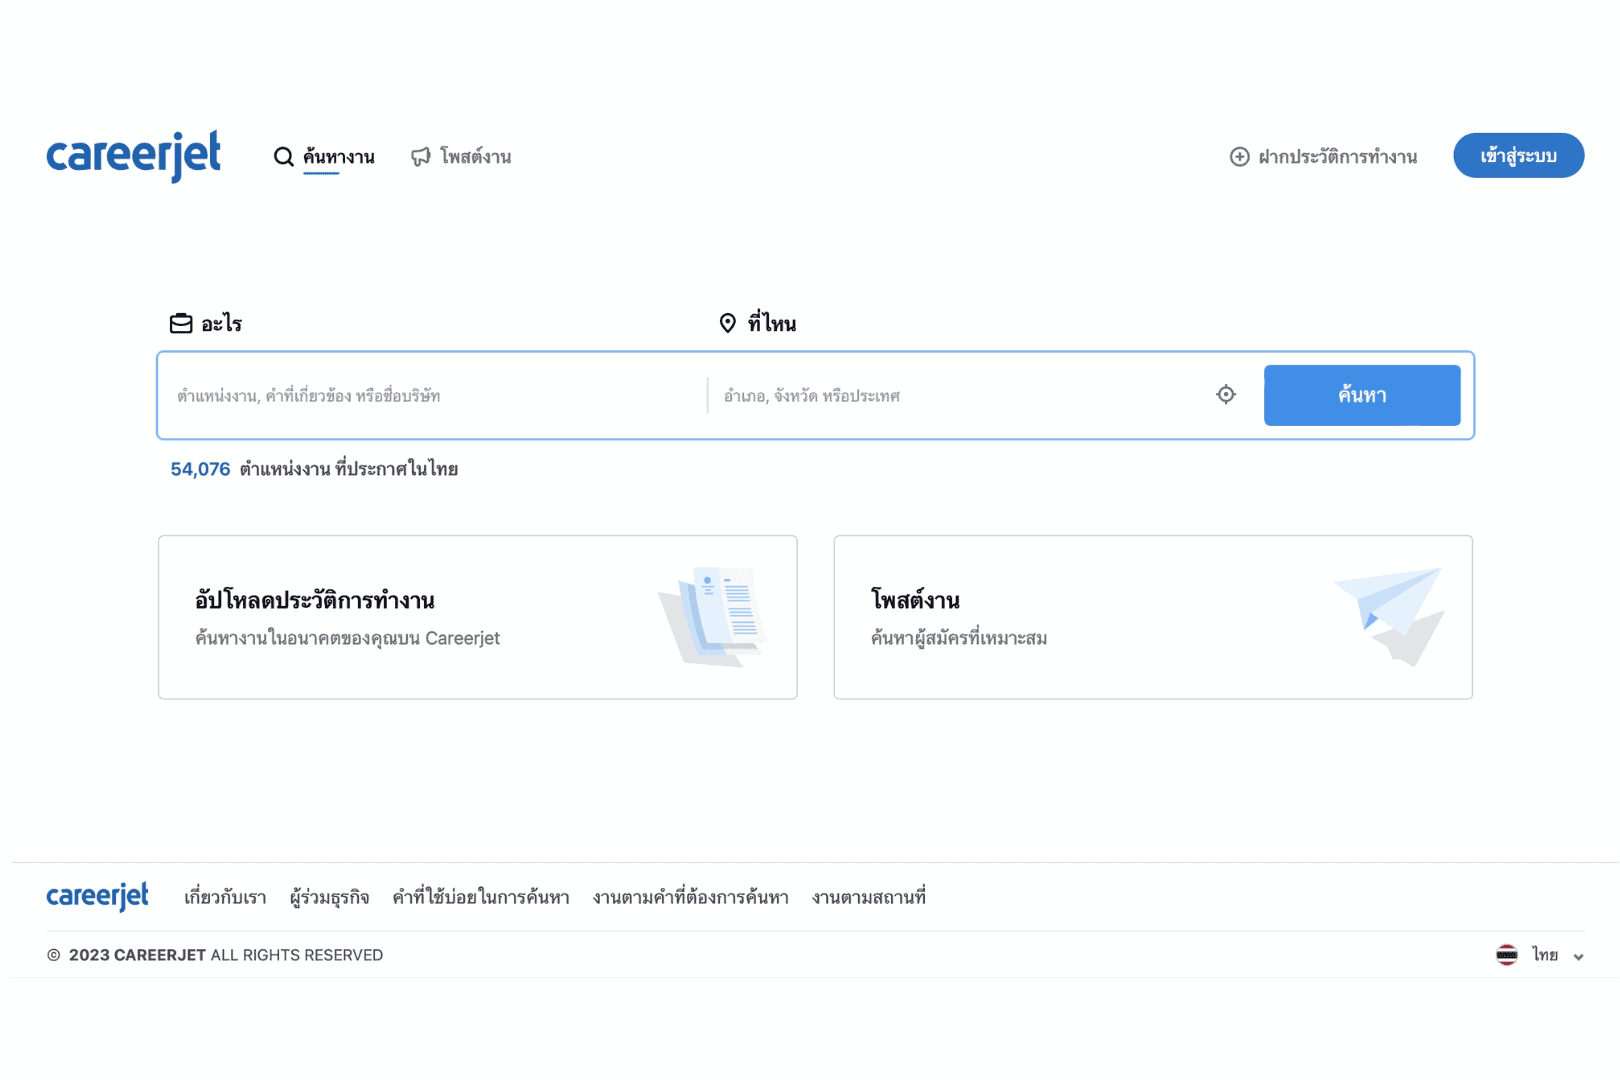Click the plus circle icon for ฝากประวัติการทำงาน
1620x1080 pixels.
(x=1239, y=157)
